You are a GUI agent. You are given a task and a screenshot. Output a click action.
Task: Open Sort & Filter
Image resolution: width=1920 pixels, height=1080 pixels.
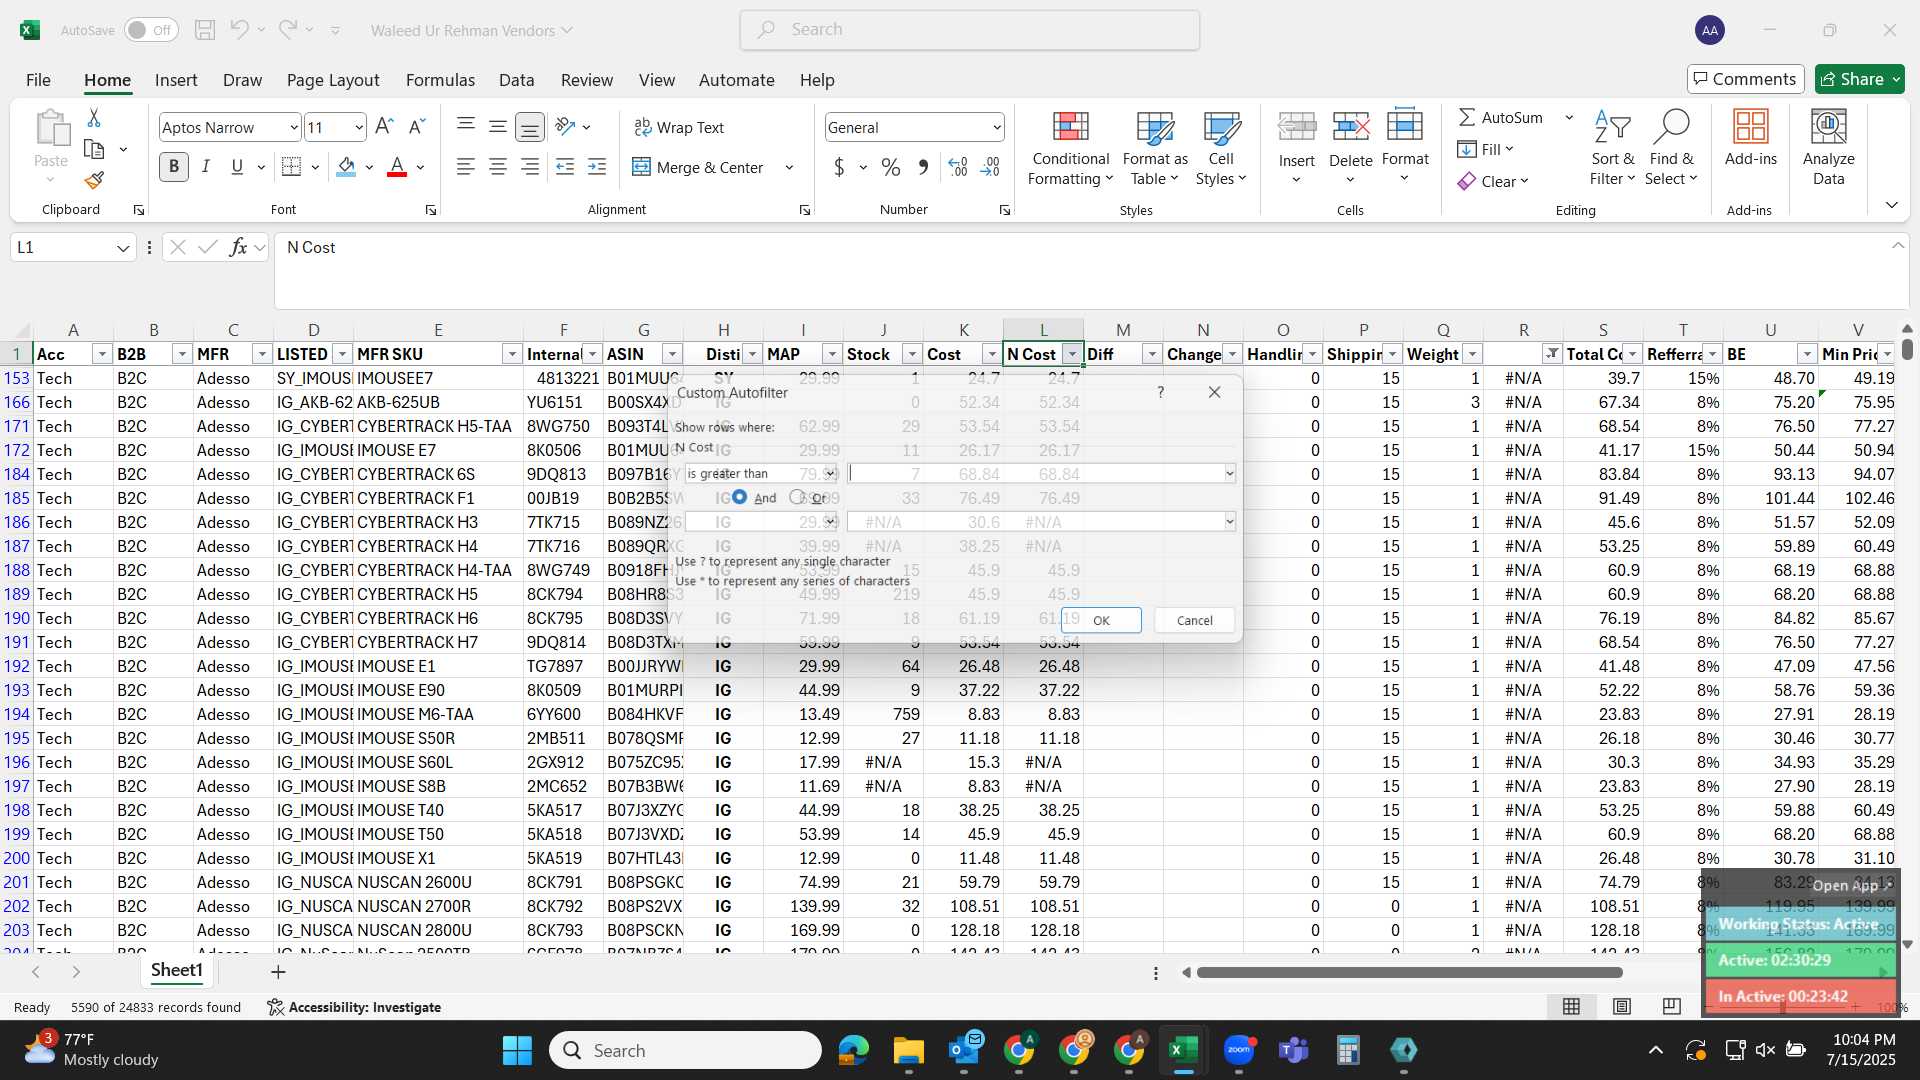pyautogui.click(x=1612, y=148)
